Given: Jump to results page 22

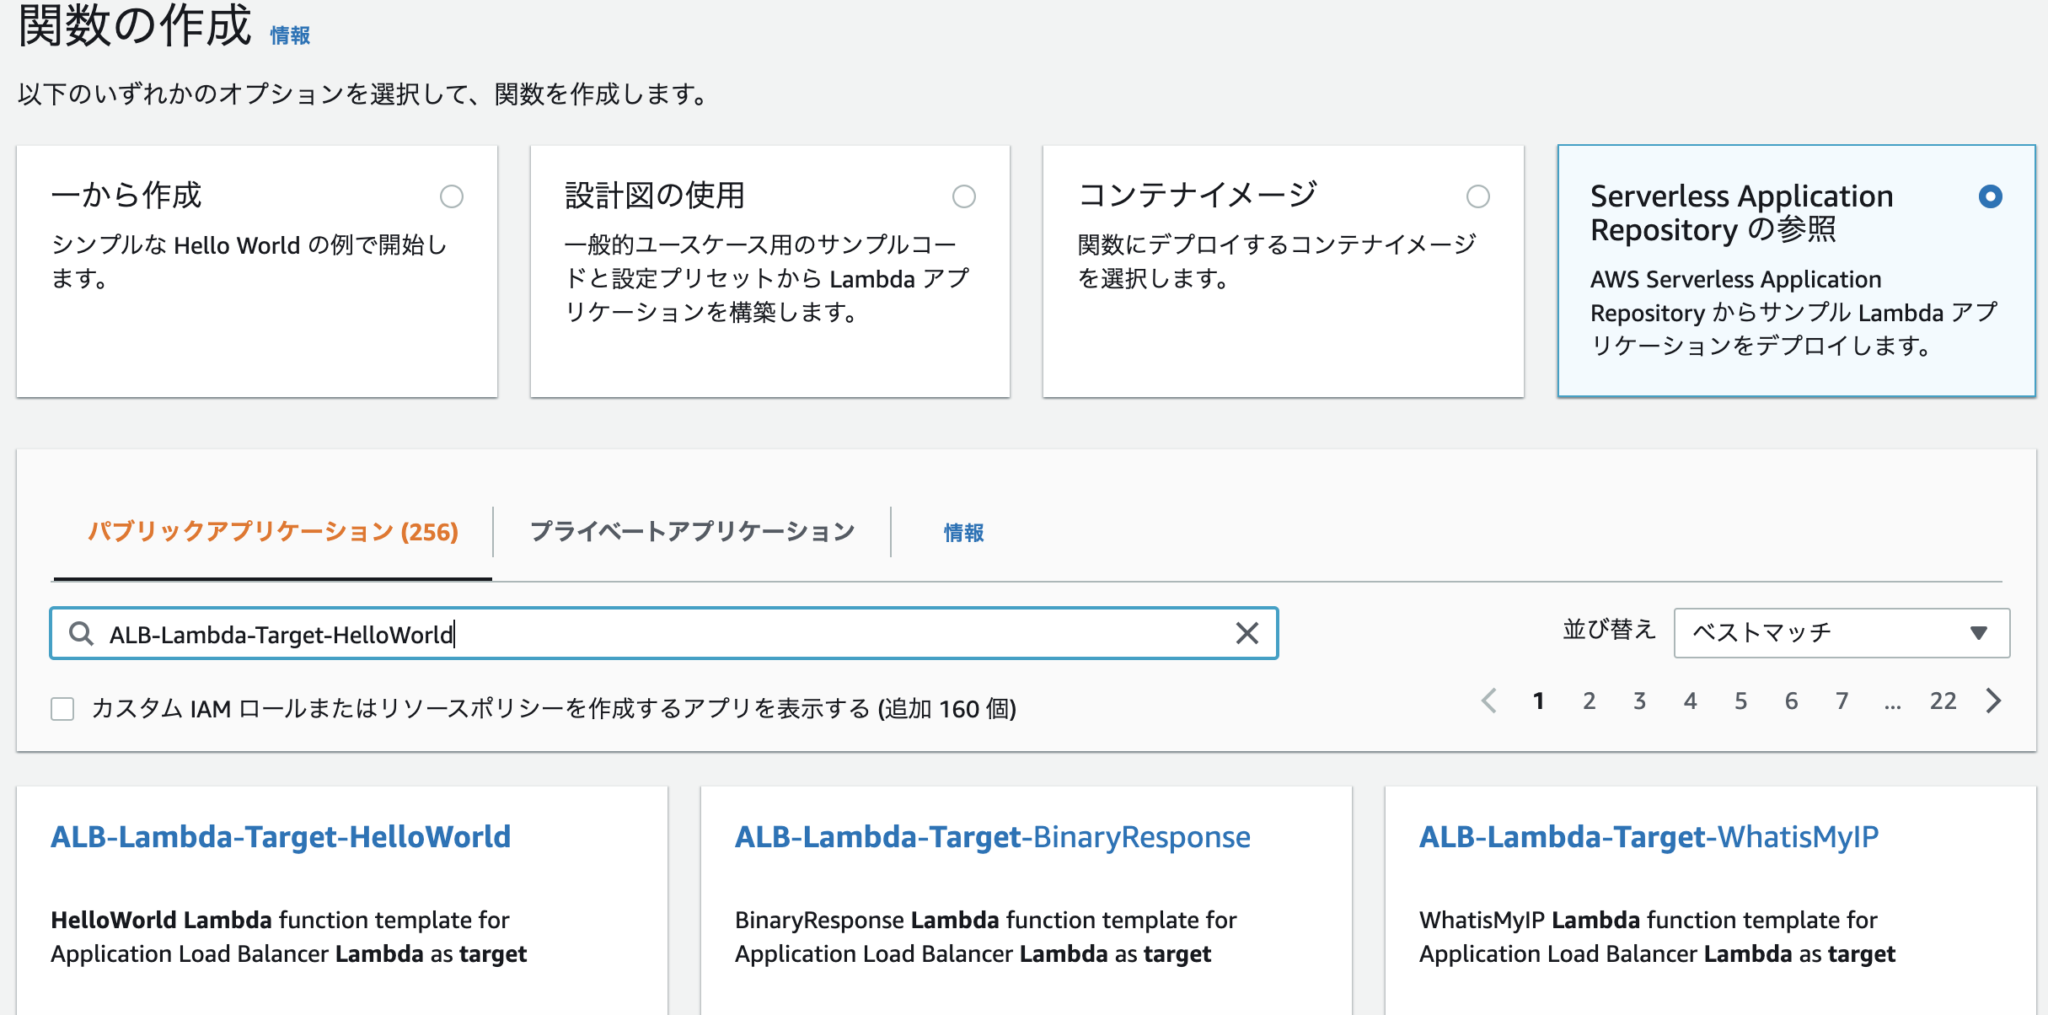Looking at the screenshot, I should 1943,701.
